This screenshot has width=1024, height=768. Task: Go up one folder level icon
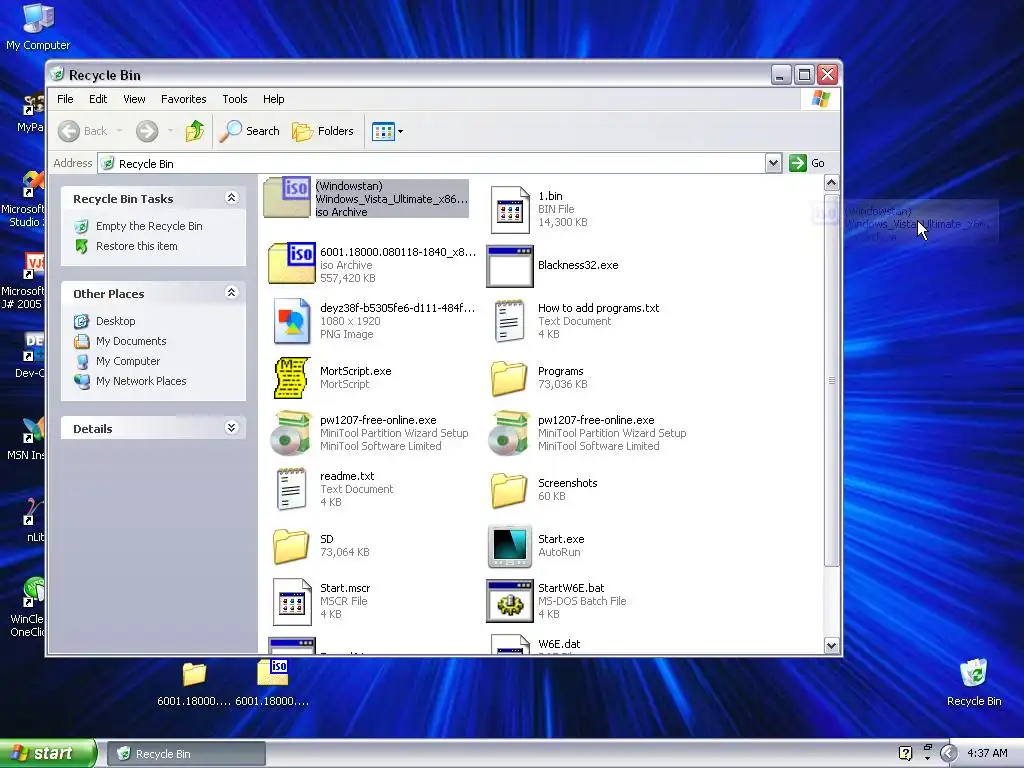tap(195, 131)
